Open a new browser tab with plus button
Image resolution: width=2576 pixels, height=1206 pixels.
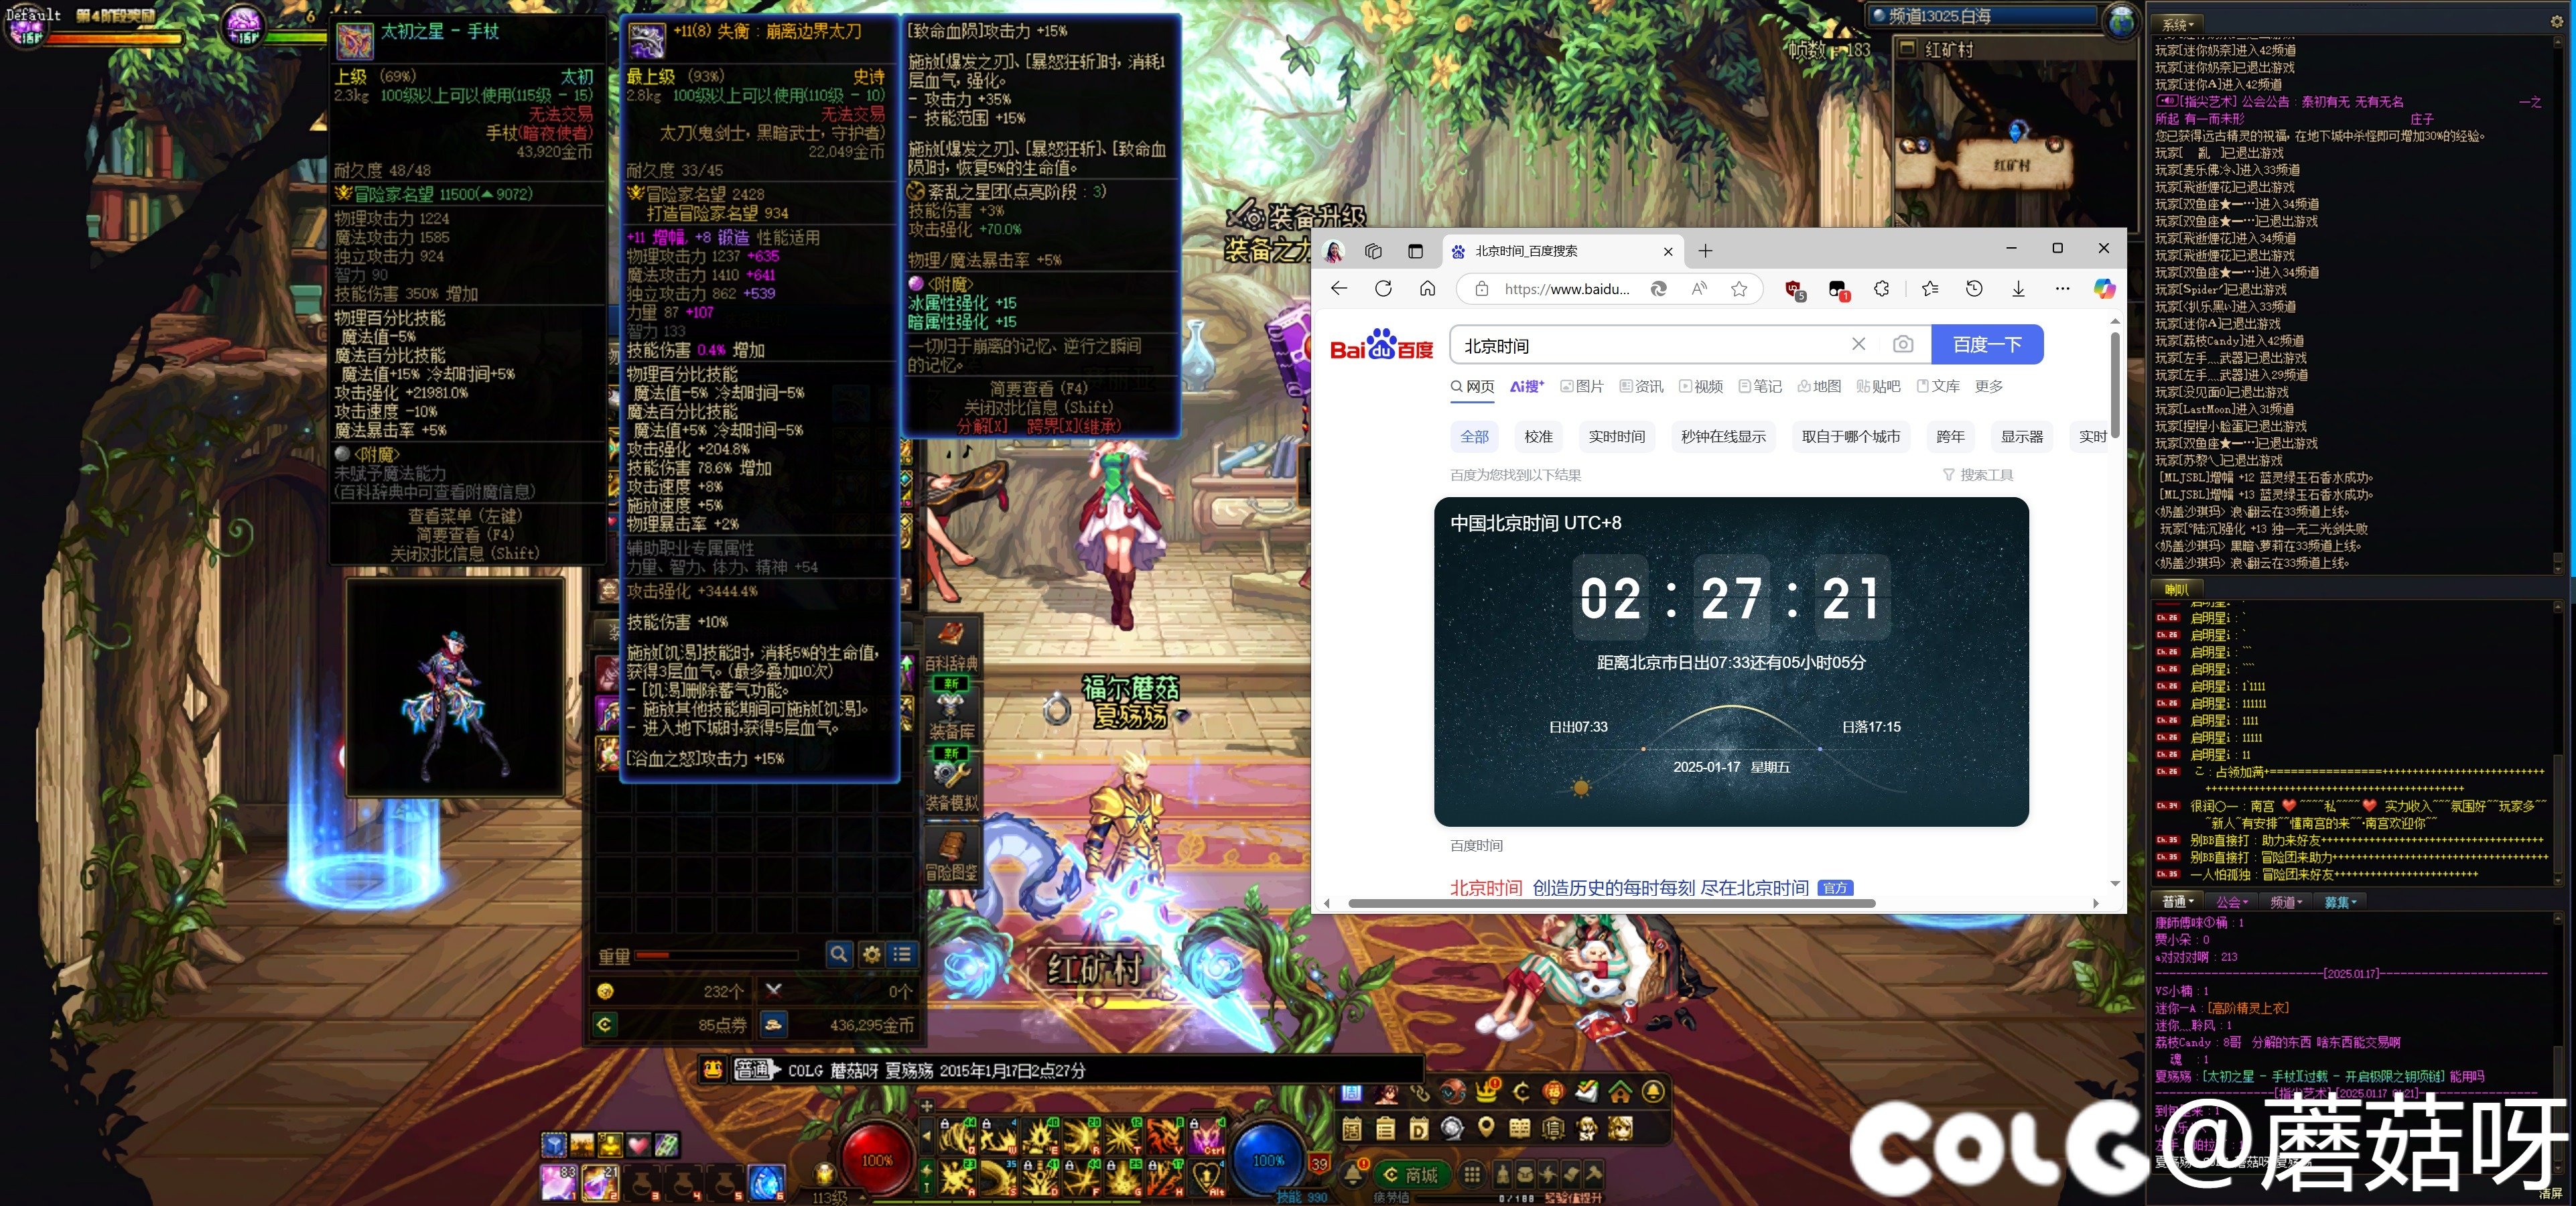point(1705,251)
